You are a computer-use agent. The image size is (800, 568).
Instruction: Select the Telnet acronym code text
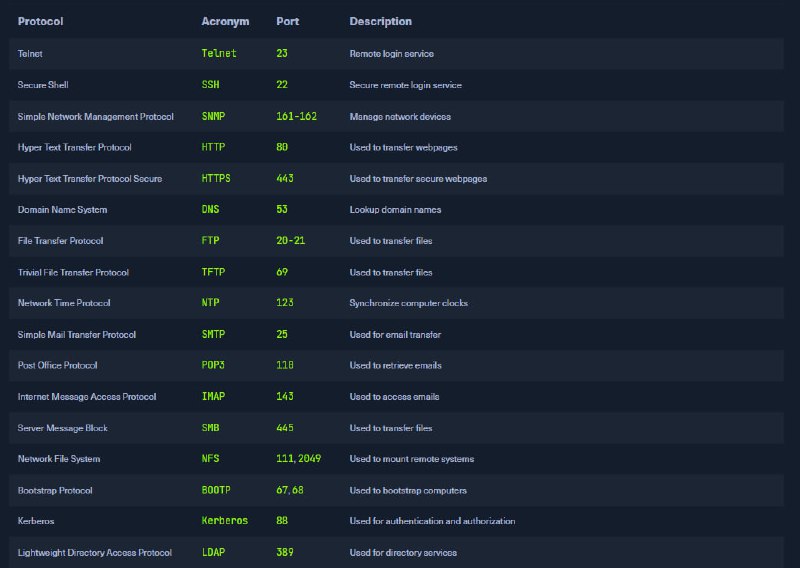click(219, 53)
